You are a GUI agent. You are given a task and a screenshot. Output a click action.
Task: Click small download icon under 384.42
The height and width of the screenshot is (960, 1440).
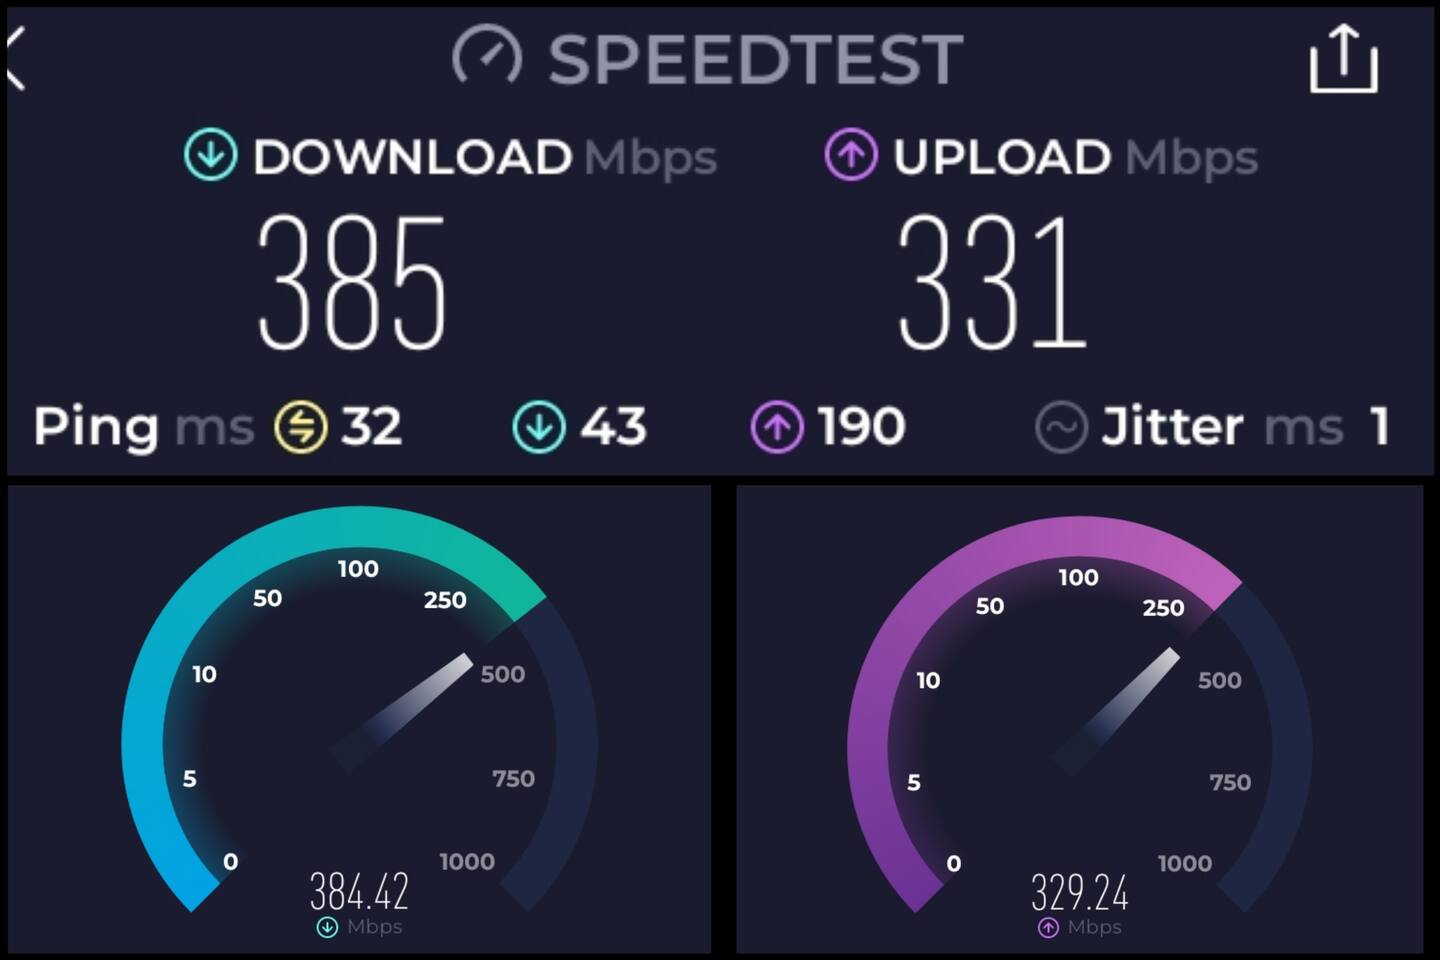tap(327, 927)
